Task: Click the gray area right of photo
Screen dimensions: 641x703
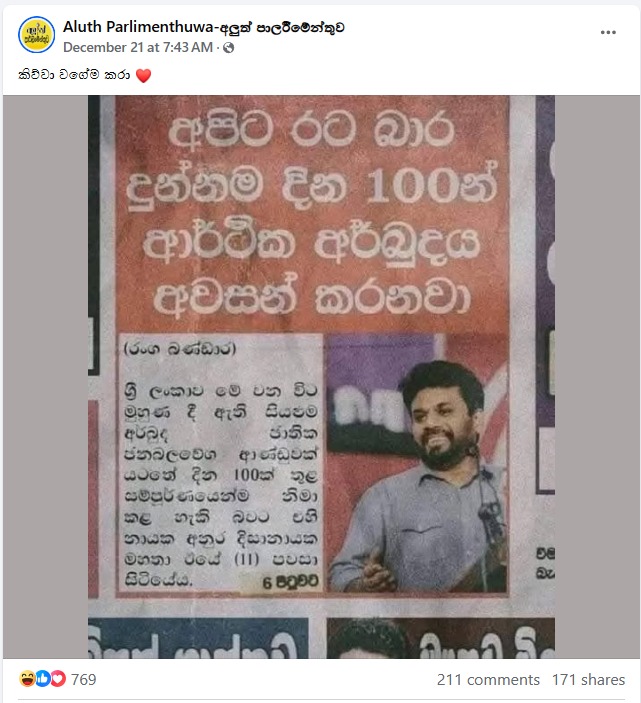Action: point(597,377)
